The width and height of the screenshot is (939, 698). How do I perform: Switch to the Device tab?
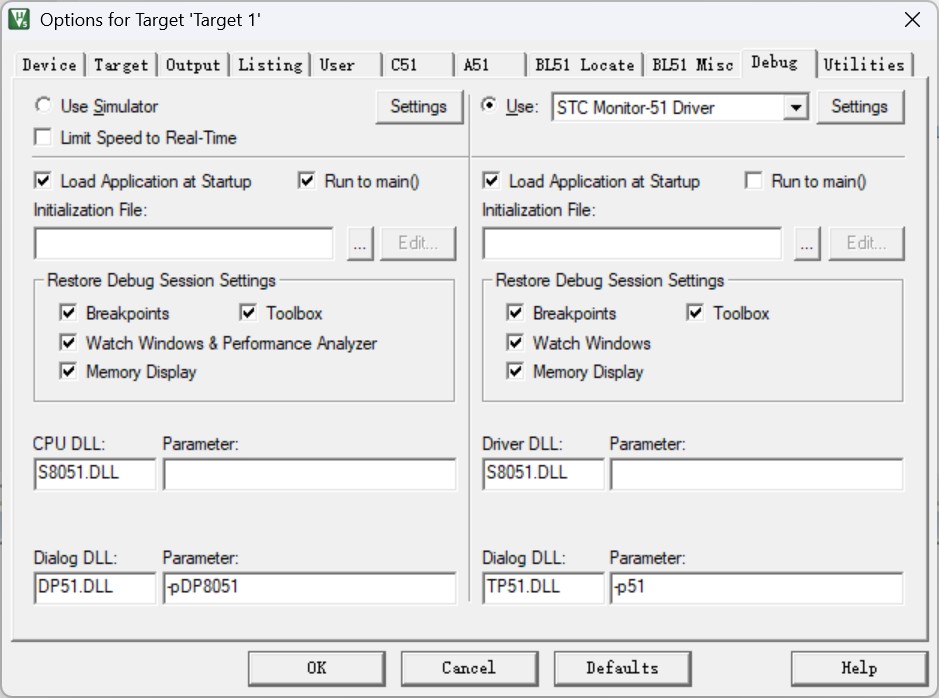coord(49,65)
